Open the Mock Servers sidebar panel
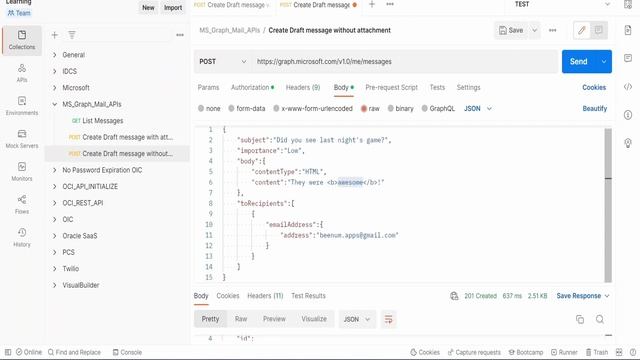 (22, 139)
